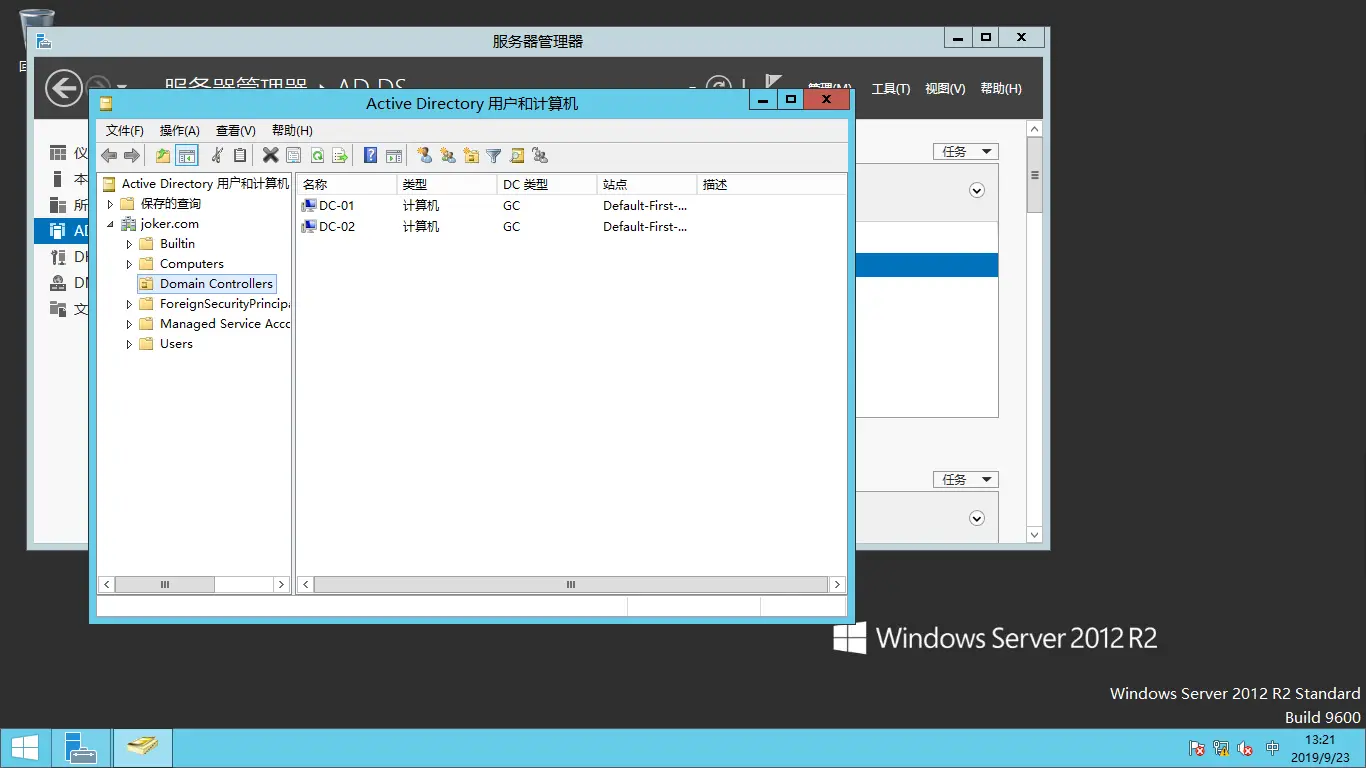Toggle the show/hide action pane icon

point(394,155)
